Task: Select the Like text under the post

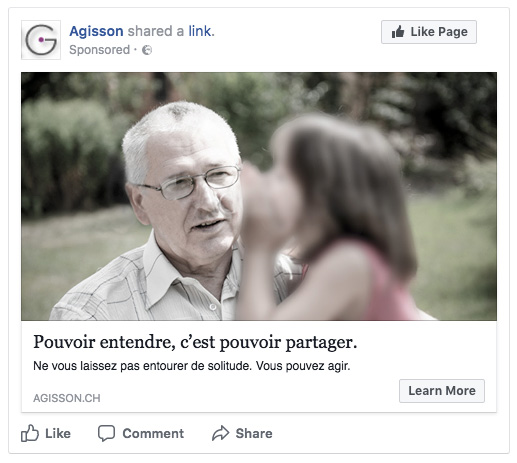Action: pyautogui.click(x=58, y=433)
